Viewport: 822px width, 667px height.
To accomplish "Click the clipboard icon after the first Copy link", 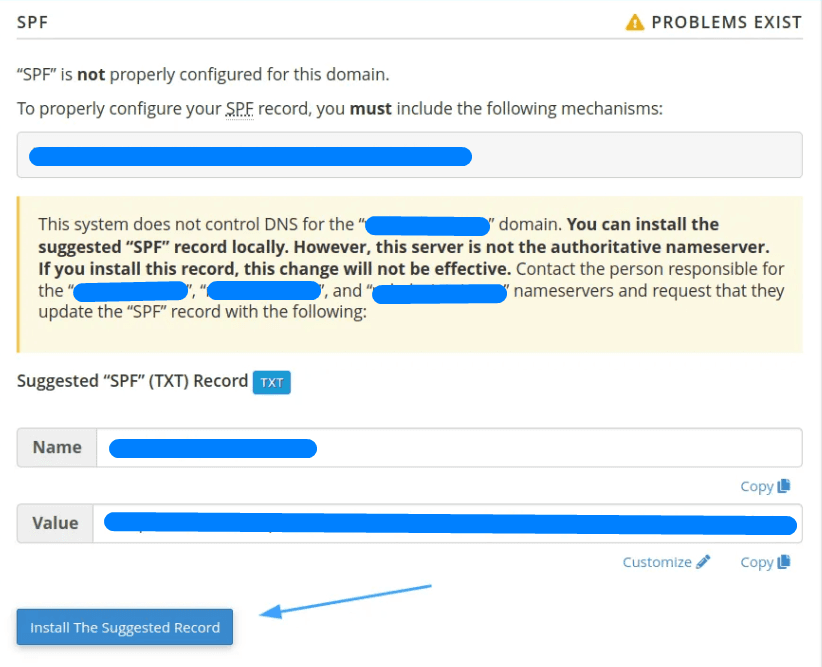I will (x=784, y=485).
